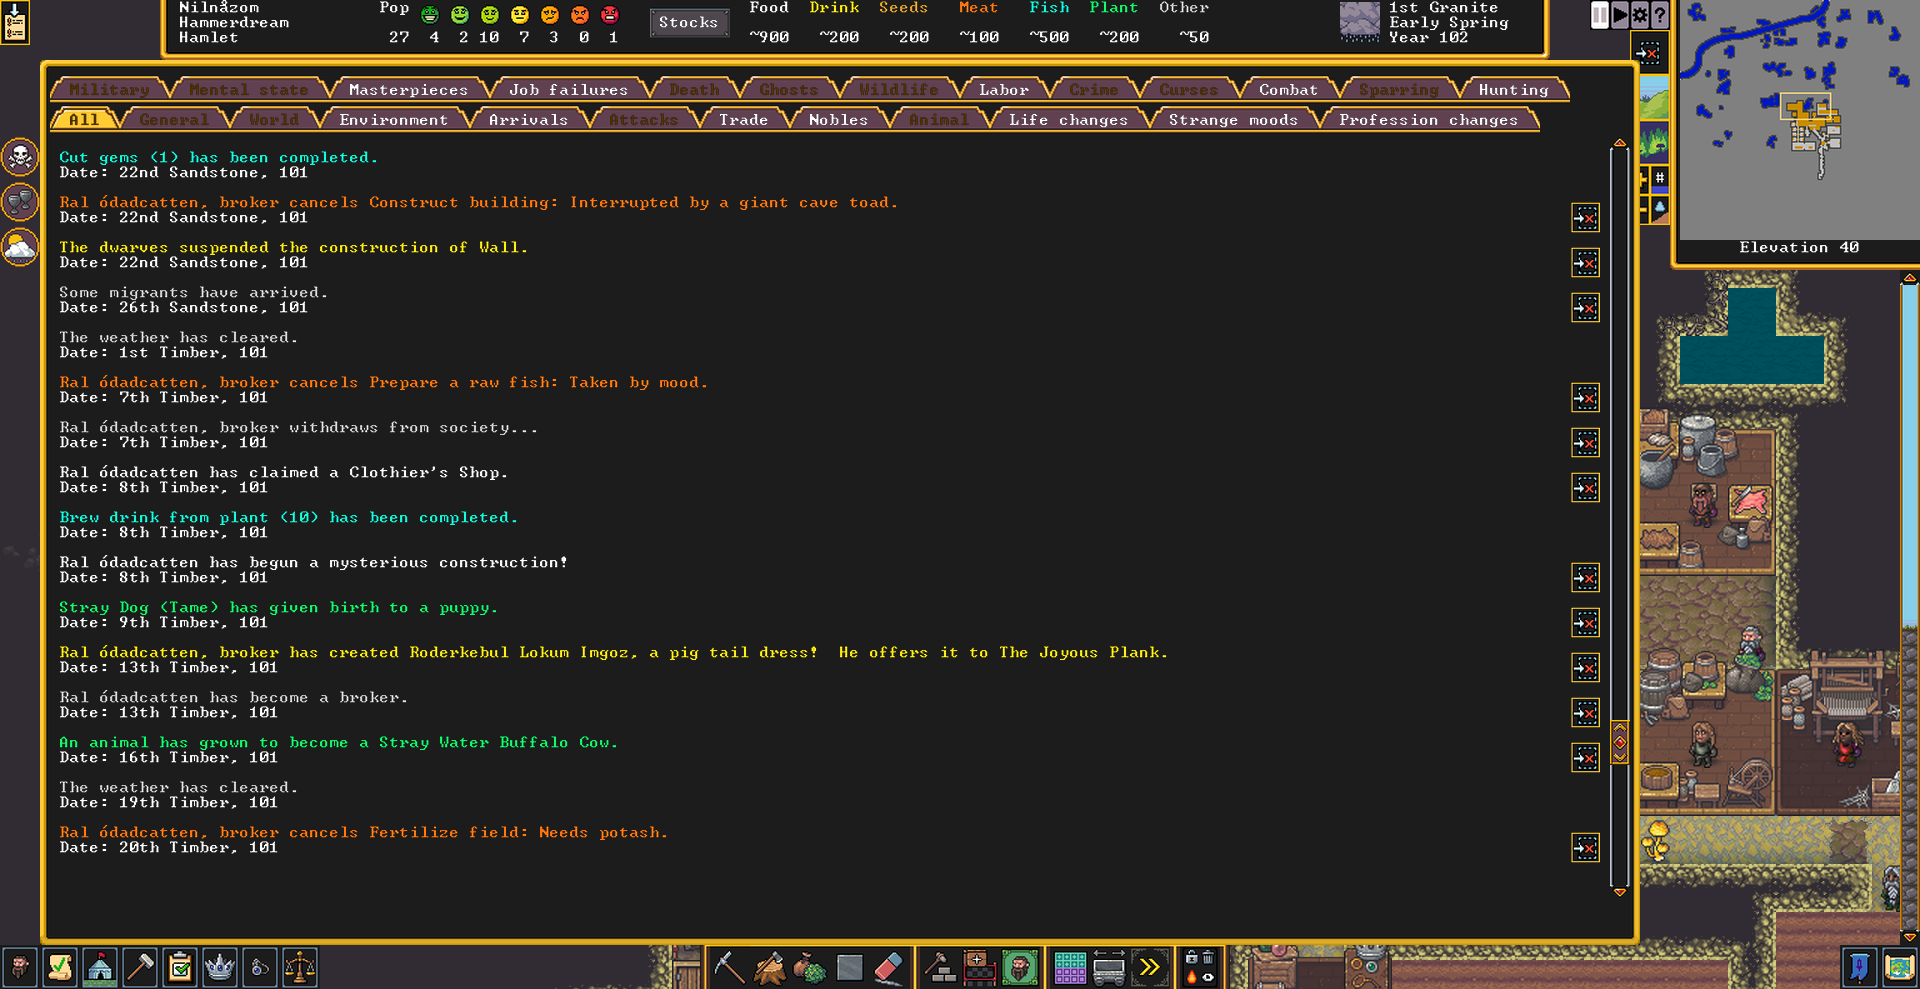Toggle dump trash item designation
1920x989 pixels.
(1208, 958)
